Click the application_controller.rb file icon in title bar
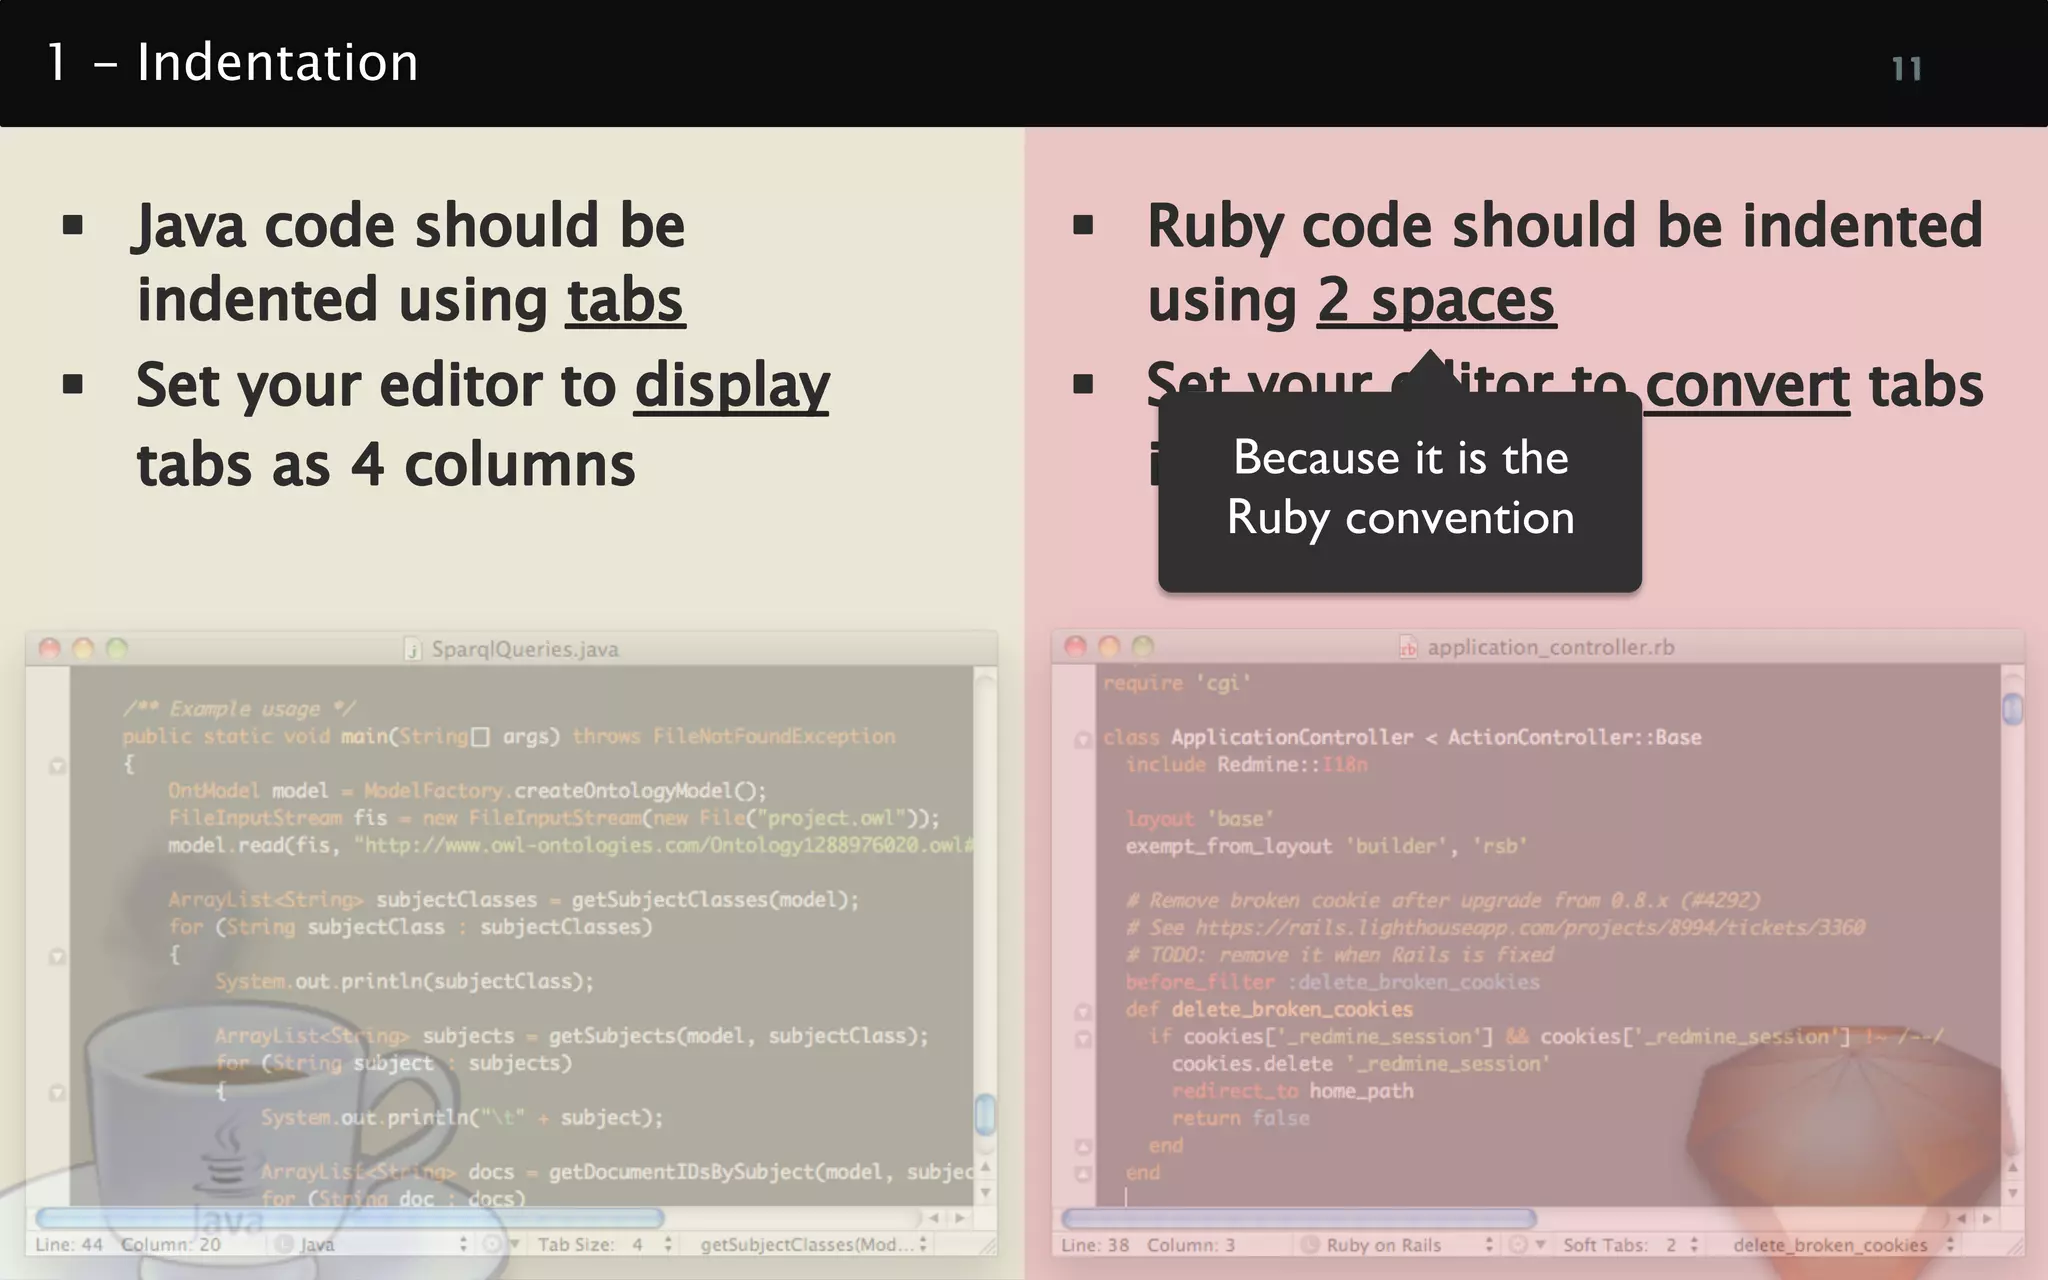The width and height of the screenshot is (2048, 1280). tap(1408, 648)
